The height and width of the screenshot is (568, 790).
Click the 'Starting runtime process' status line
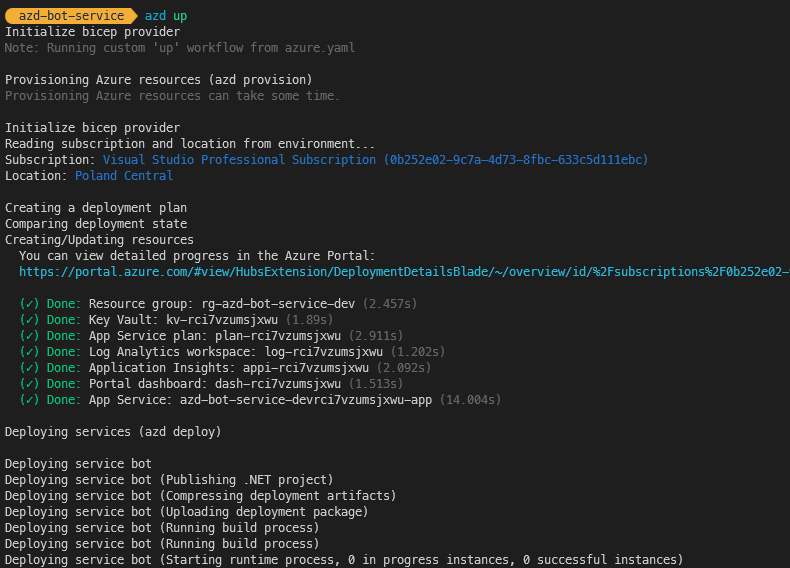point(344,560)
